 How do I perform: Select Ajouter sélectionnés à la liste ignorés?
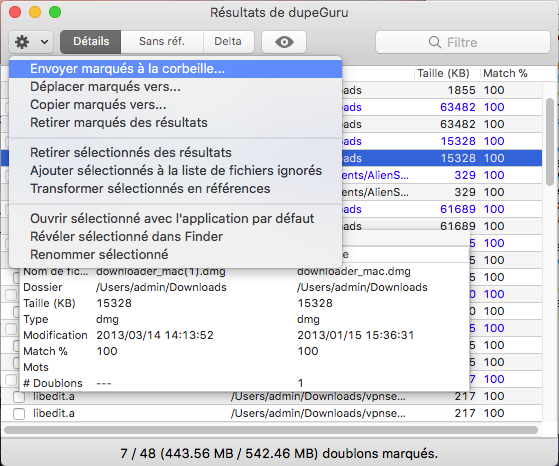(175, 171)
